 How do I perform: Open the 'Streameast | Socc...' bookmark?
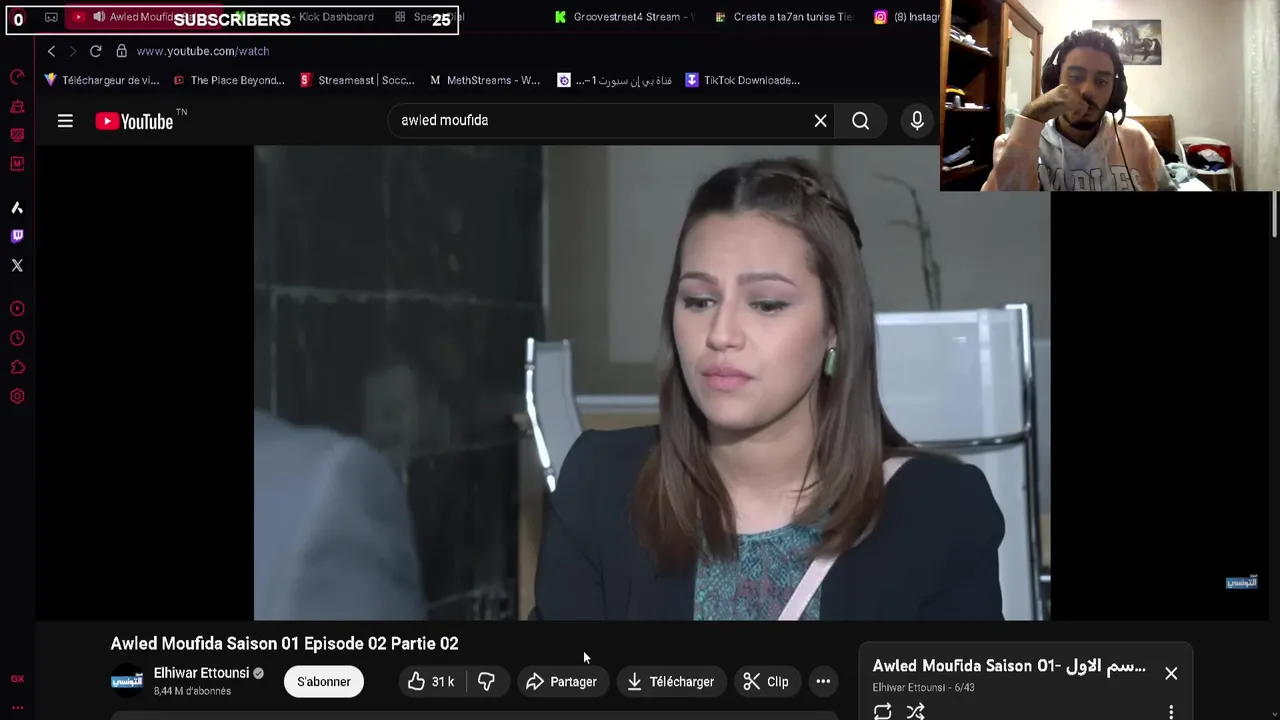[357, 80]
